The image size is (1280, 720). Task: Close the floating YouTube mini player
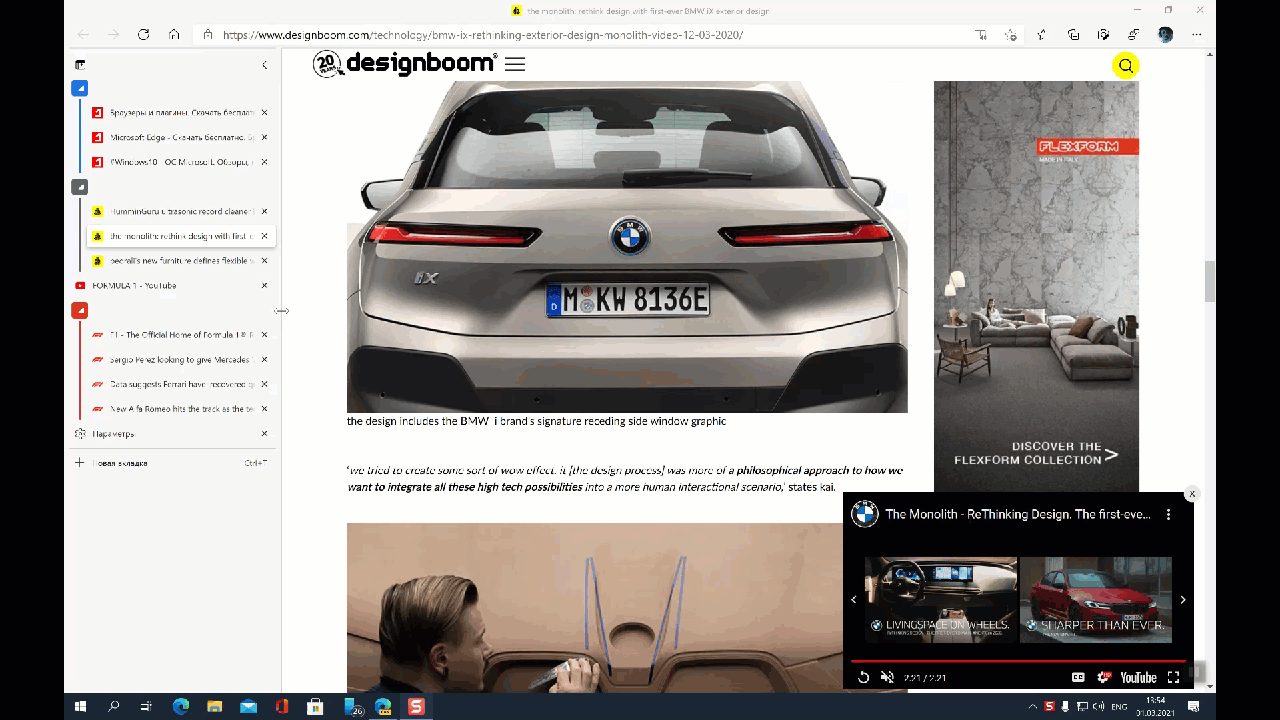1192,494
